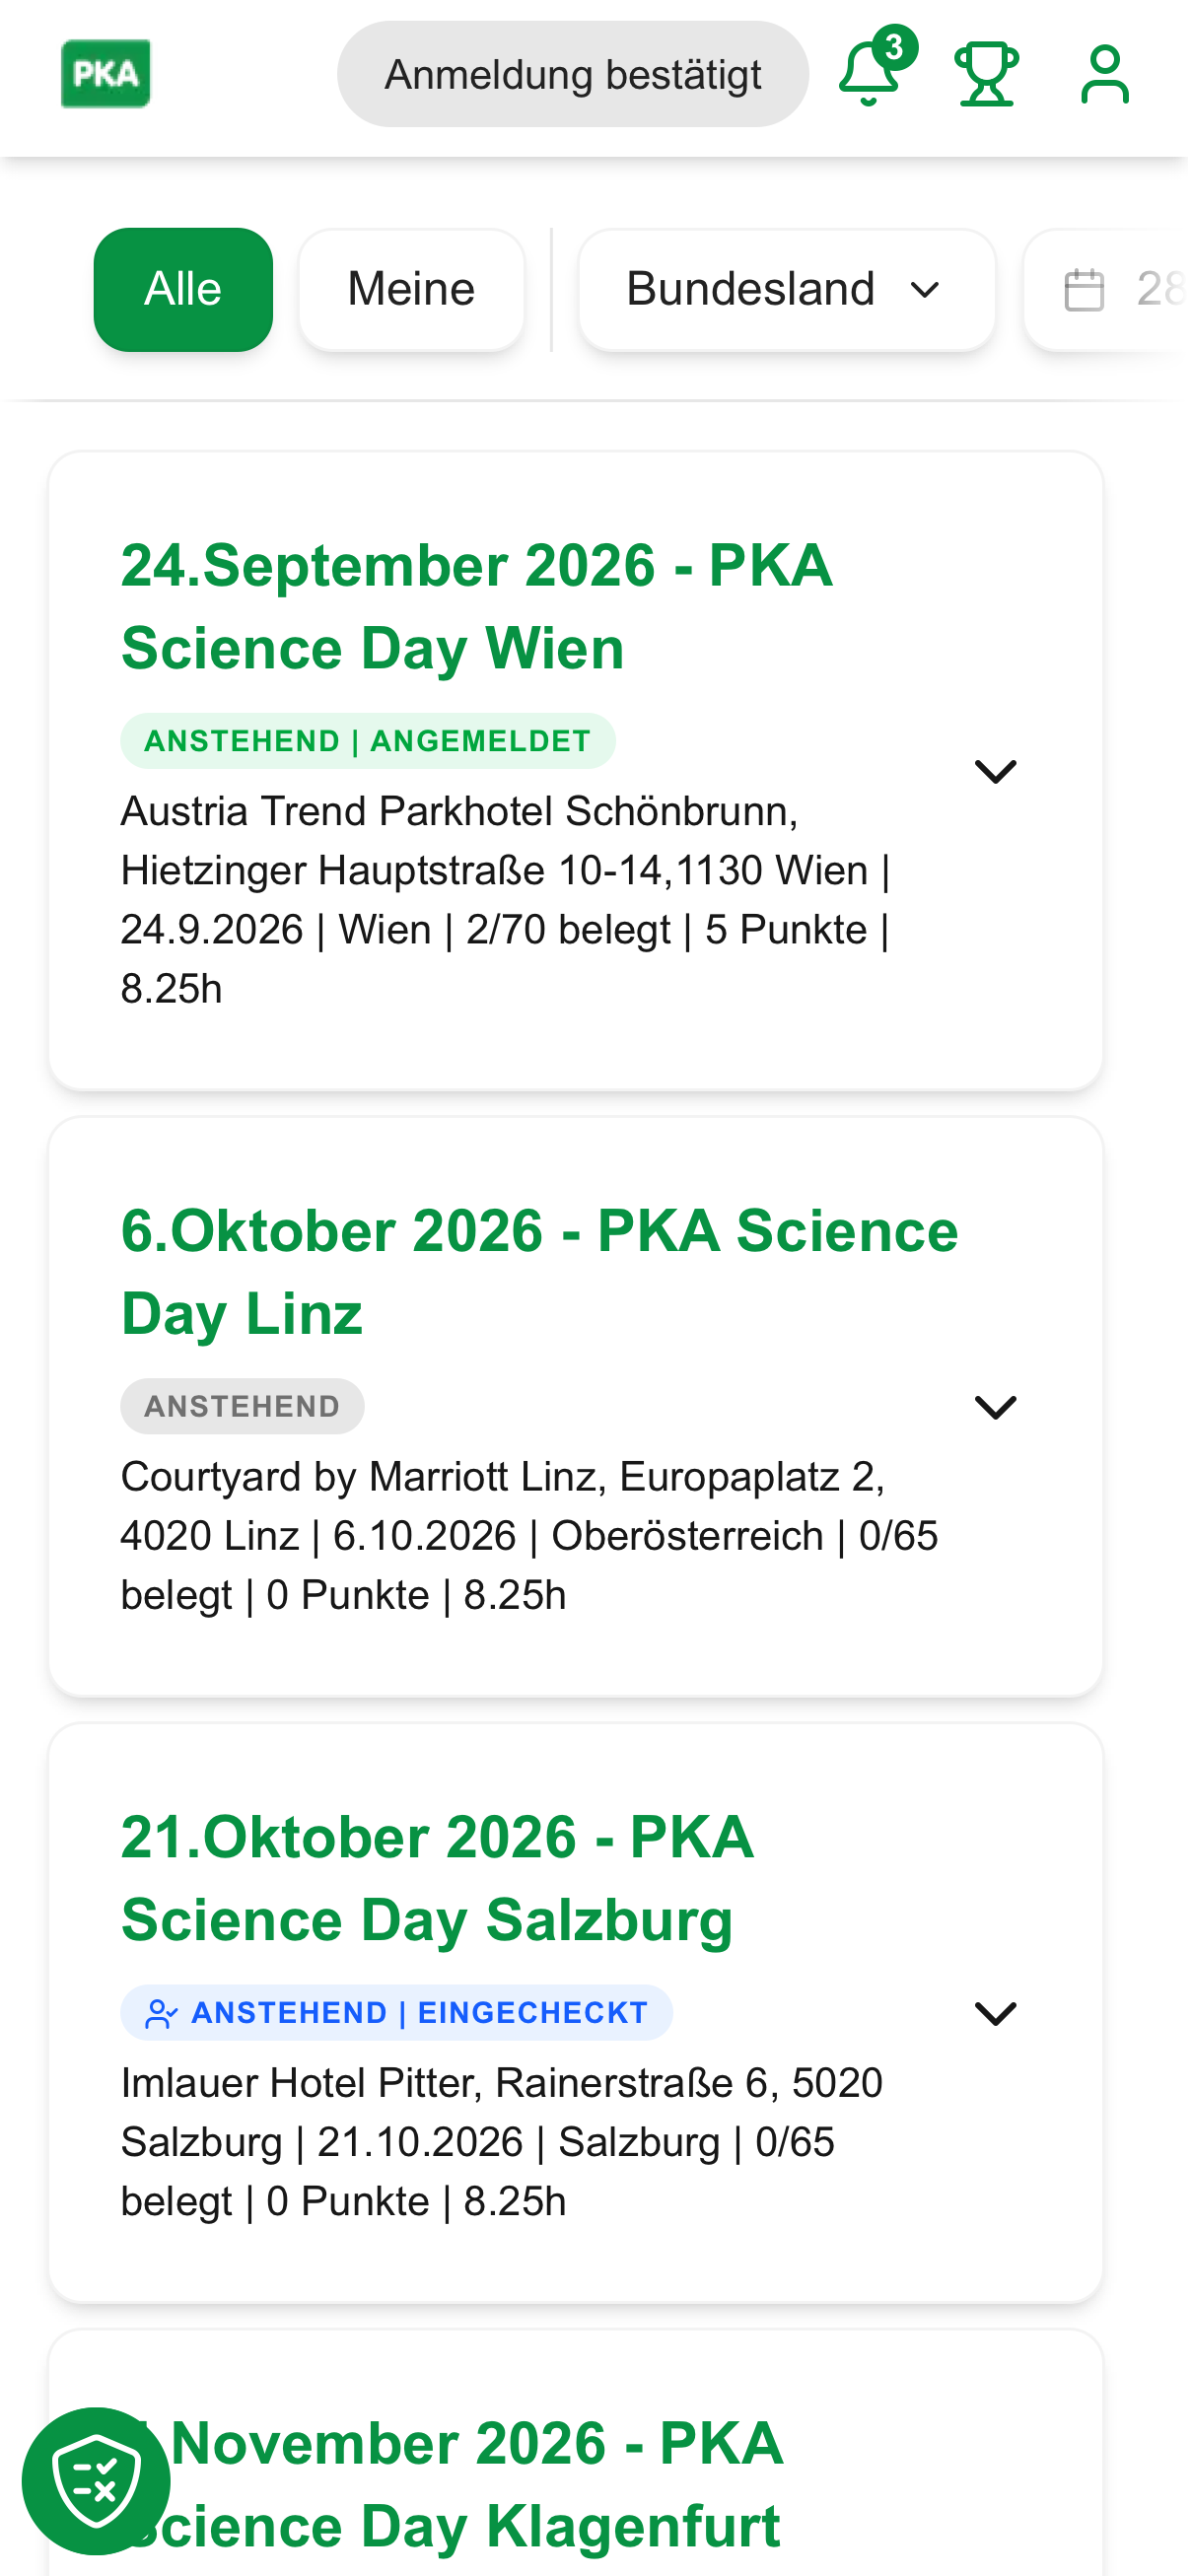Open the privacy shield button
The image size is (1191, 2576).
coord(96,2481)
